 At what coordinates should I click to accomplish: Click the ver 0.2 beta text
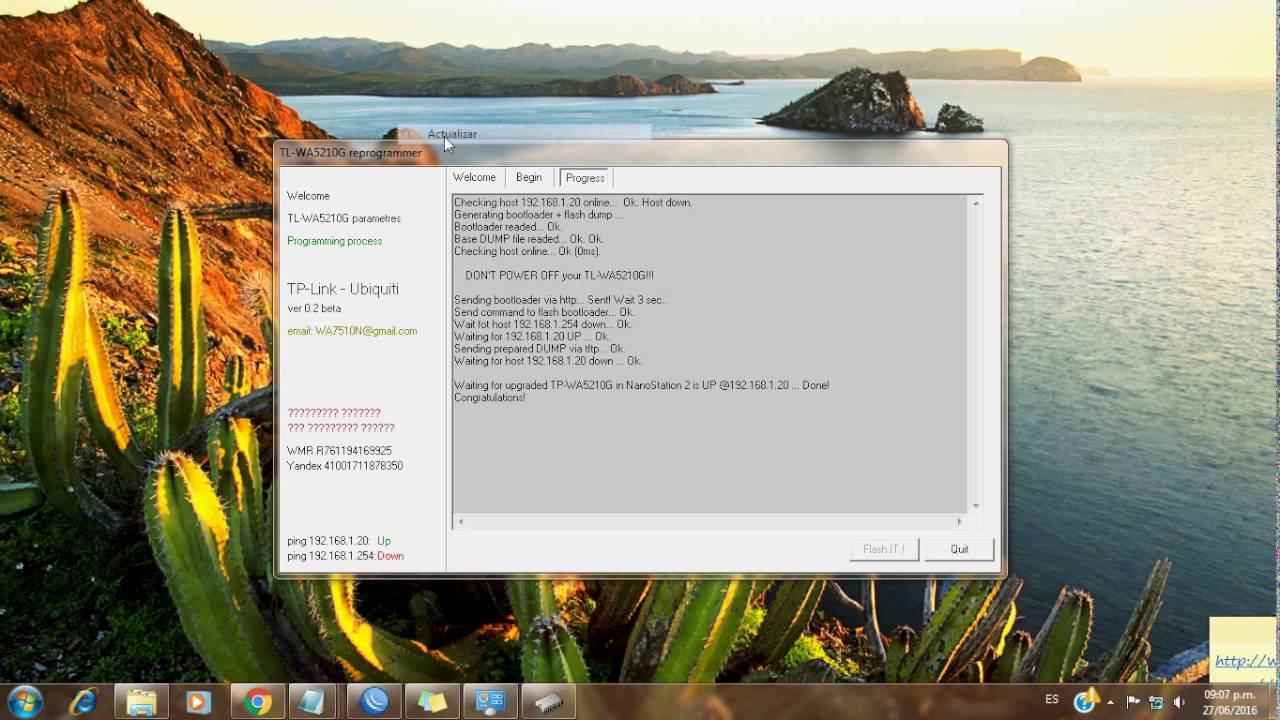tap(314, 308)
